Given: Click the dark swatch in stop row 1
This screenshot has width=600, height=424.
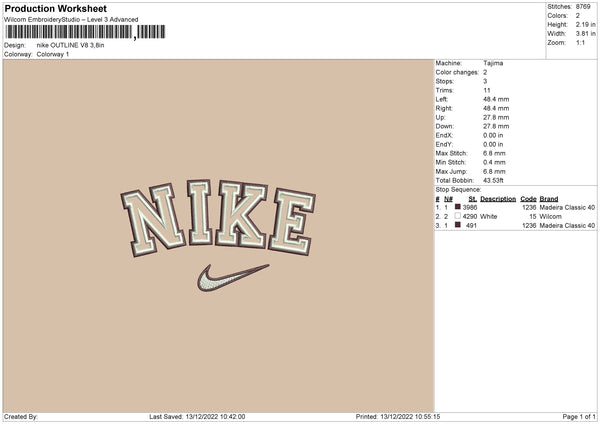Looking at the screenshot, I should click(x=457, y=207).
